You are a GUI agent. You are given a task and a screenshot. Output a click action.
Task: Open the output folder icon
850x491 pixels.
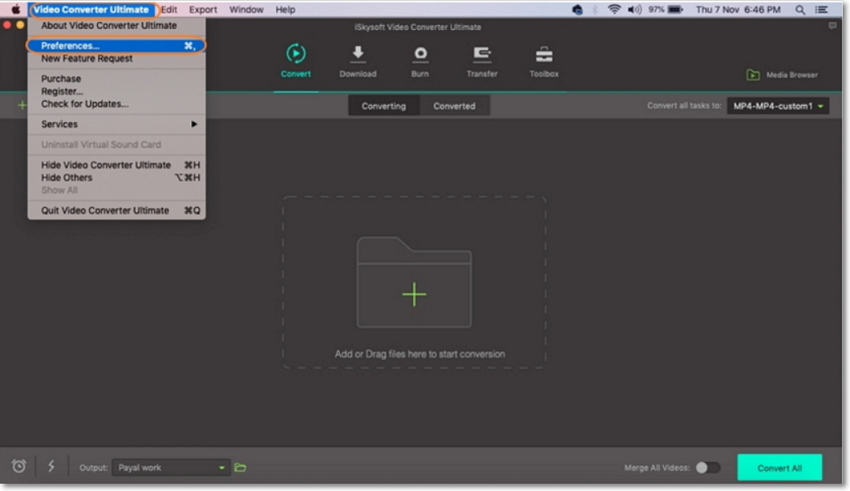coord(240,467)
